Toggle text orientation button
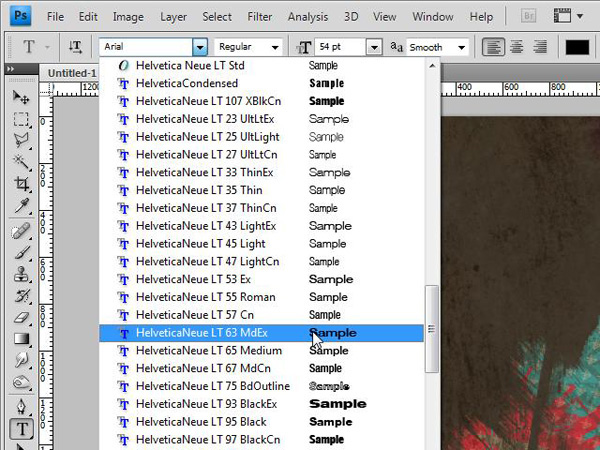The image size is (600, 450). (x=75, y=47)
